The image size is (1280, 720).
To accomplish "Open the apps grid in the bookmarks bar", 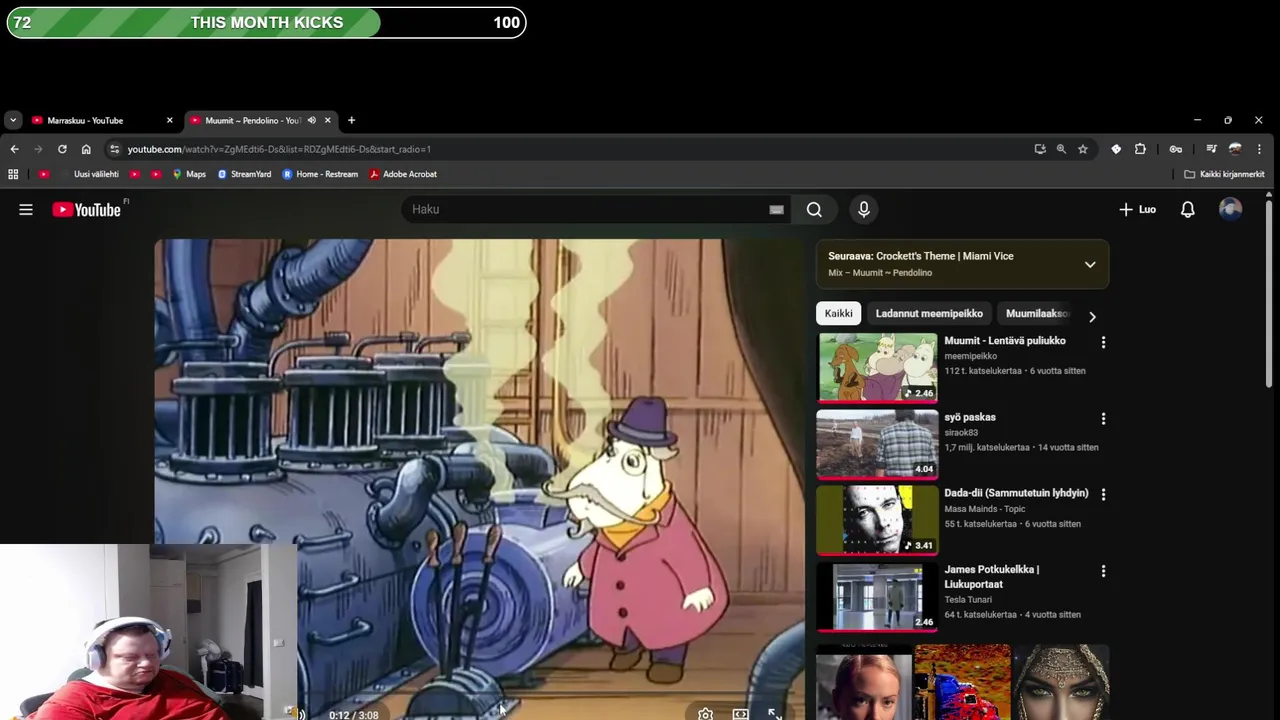I will tap(13, 174).
